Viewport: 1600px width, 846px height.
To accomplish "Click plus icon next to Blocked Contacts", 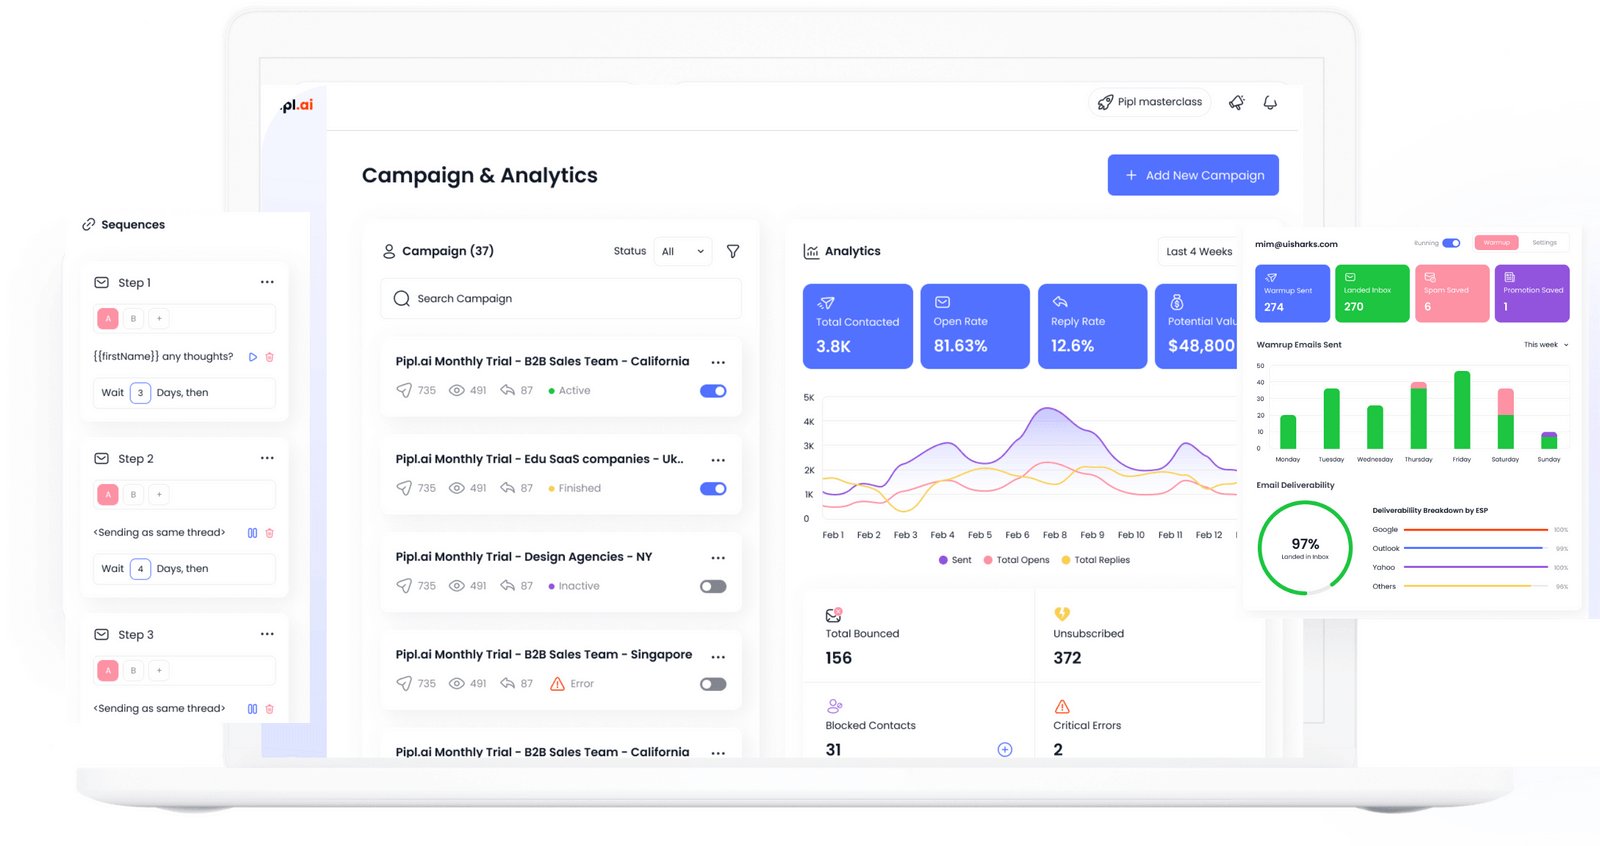I will tap(1005, 750).
